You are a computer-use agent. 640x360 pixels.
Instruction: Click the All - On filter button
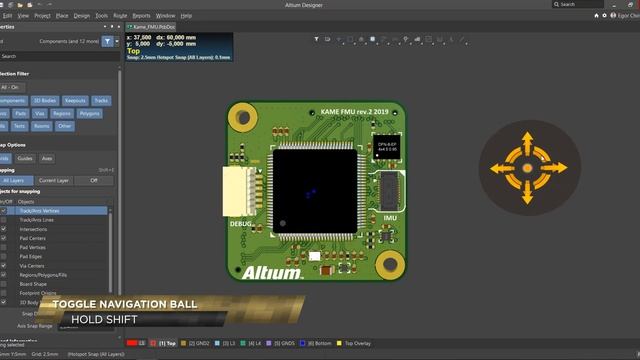coord(10,87)
